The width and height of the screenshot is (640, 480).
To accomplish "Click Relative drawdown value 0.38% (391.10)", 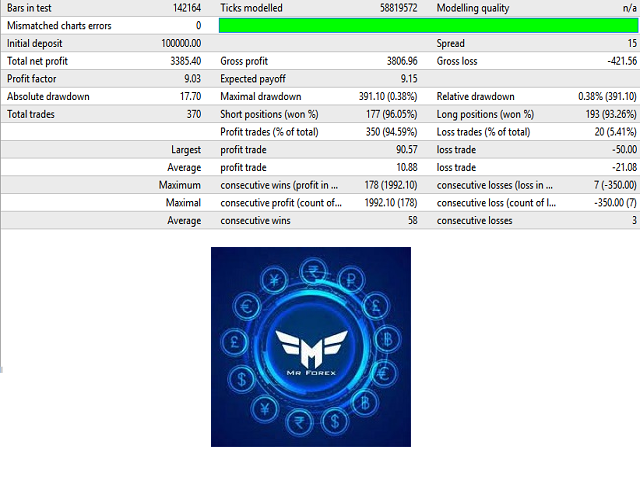I will (x=607, y=96).
